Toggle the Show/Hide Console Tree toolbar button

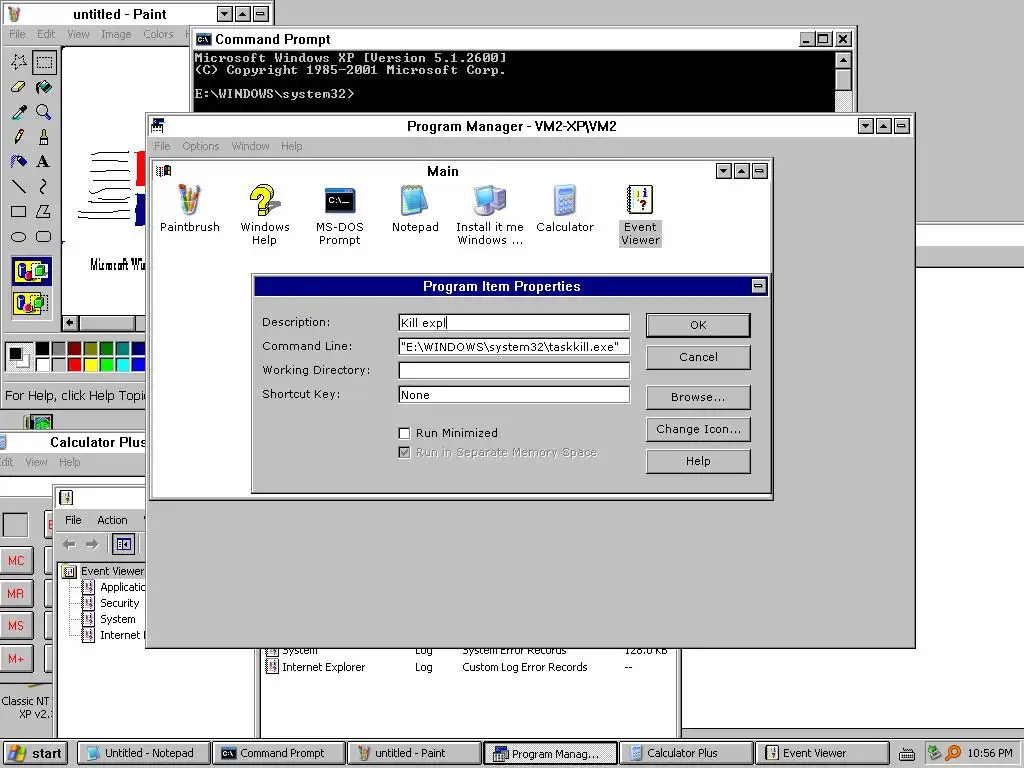coord(123,544)
